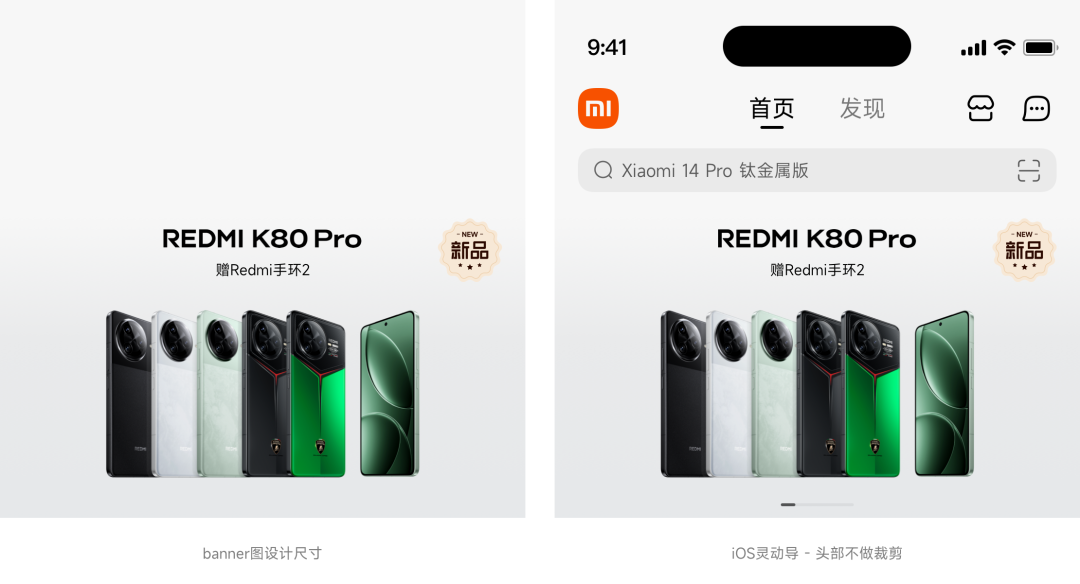Tap the phones image in phone mockup
1080x584 pixels.
coord(817,393)
